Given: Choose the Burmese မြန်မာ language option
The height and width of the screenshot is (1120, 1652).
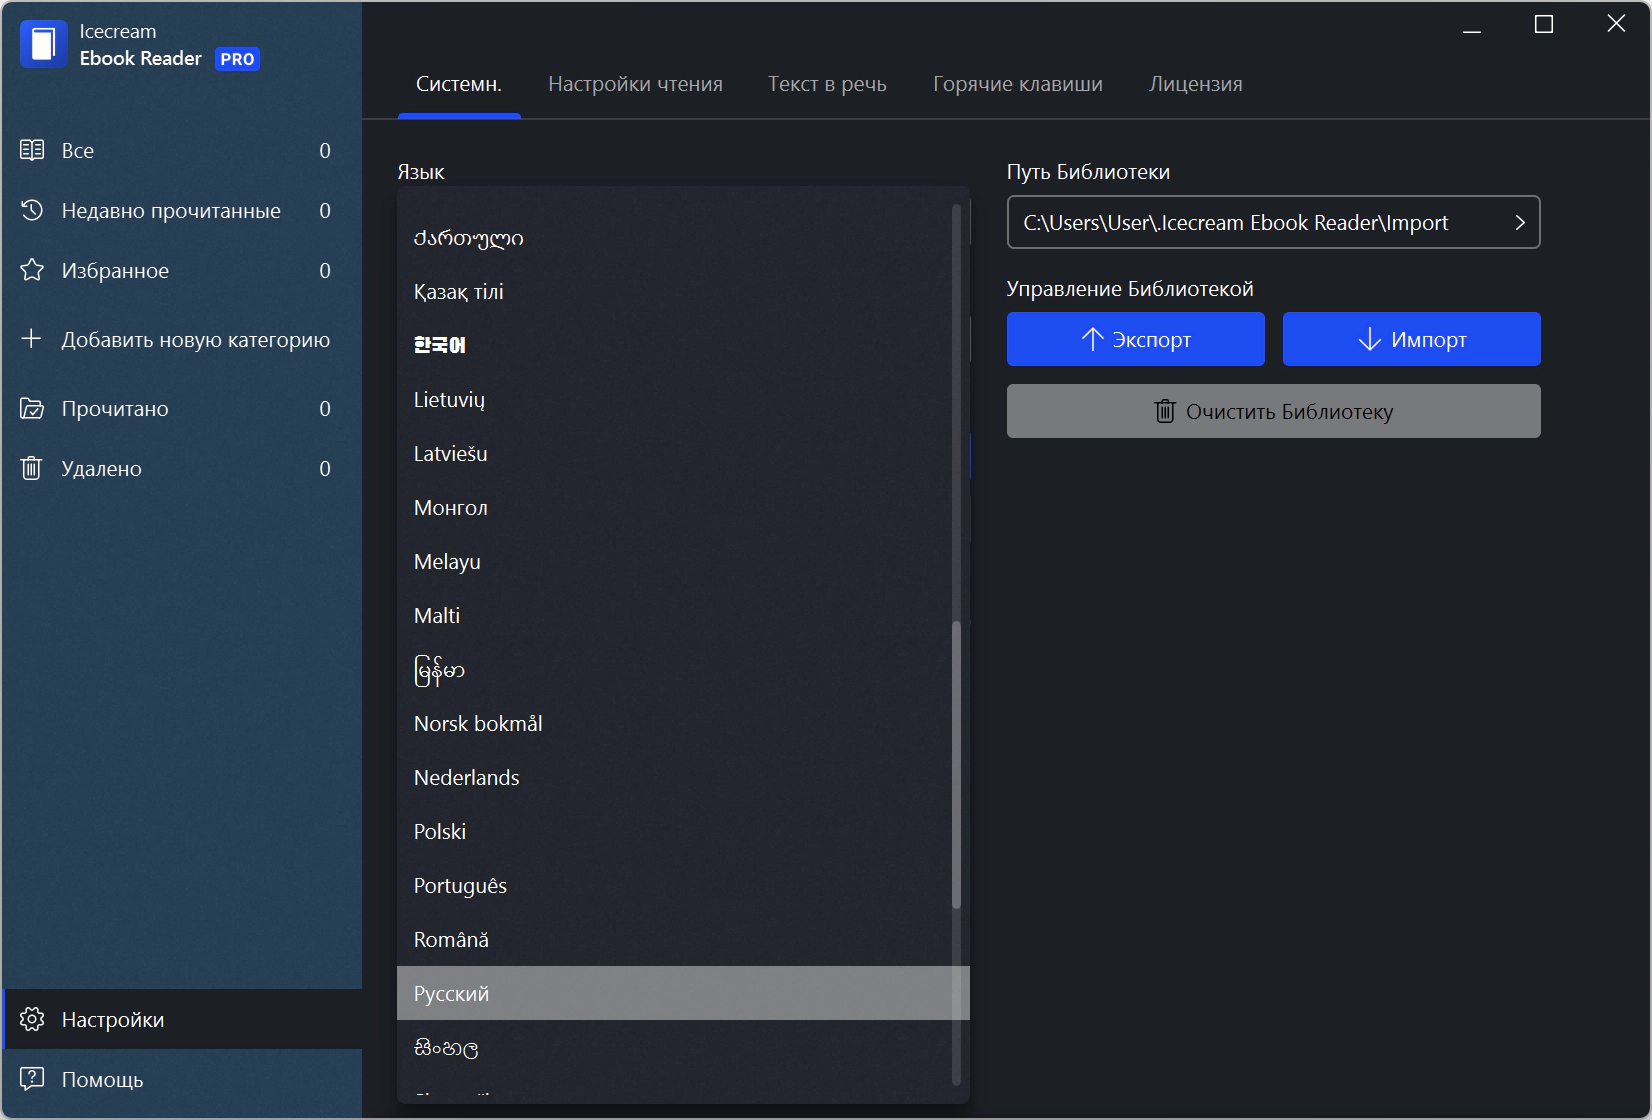Looking at the screenshot, I should 683,670.
